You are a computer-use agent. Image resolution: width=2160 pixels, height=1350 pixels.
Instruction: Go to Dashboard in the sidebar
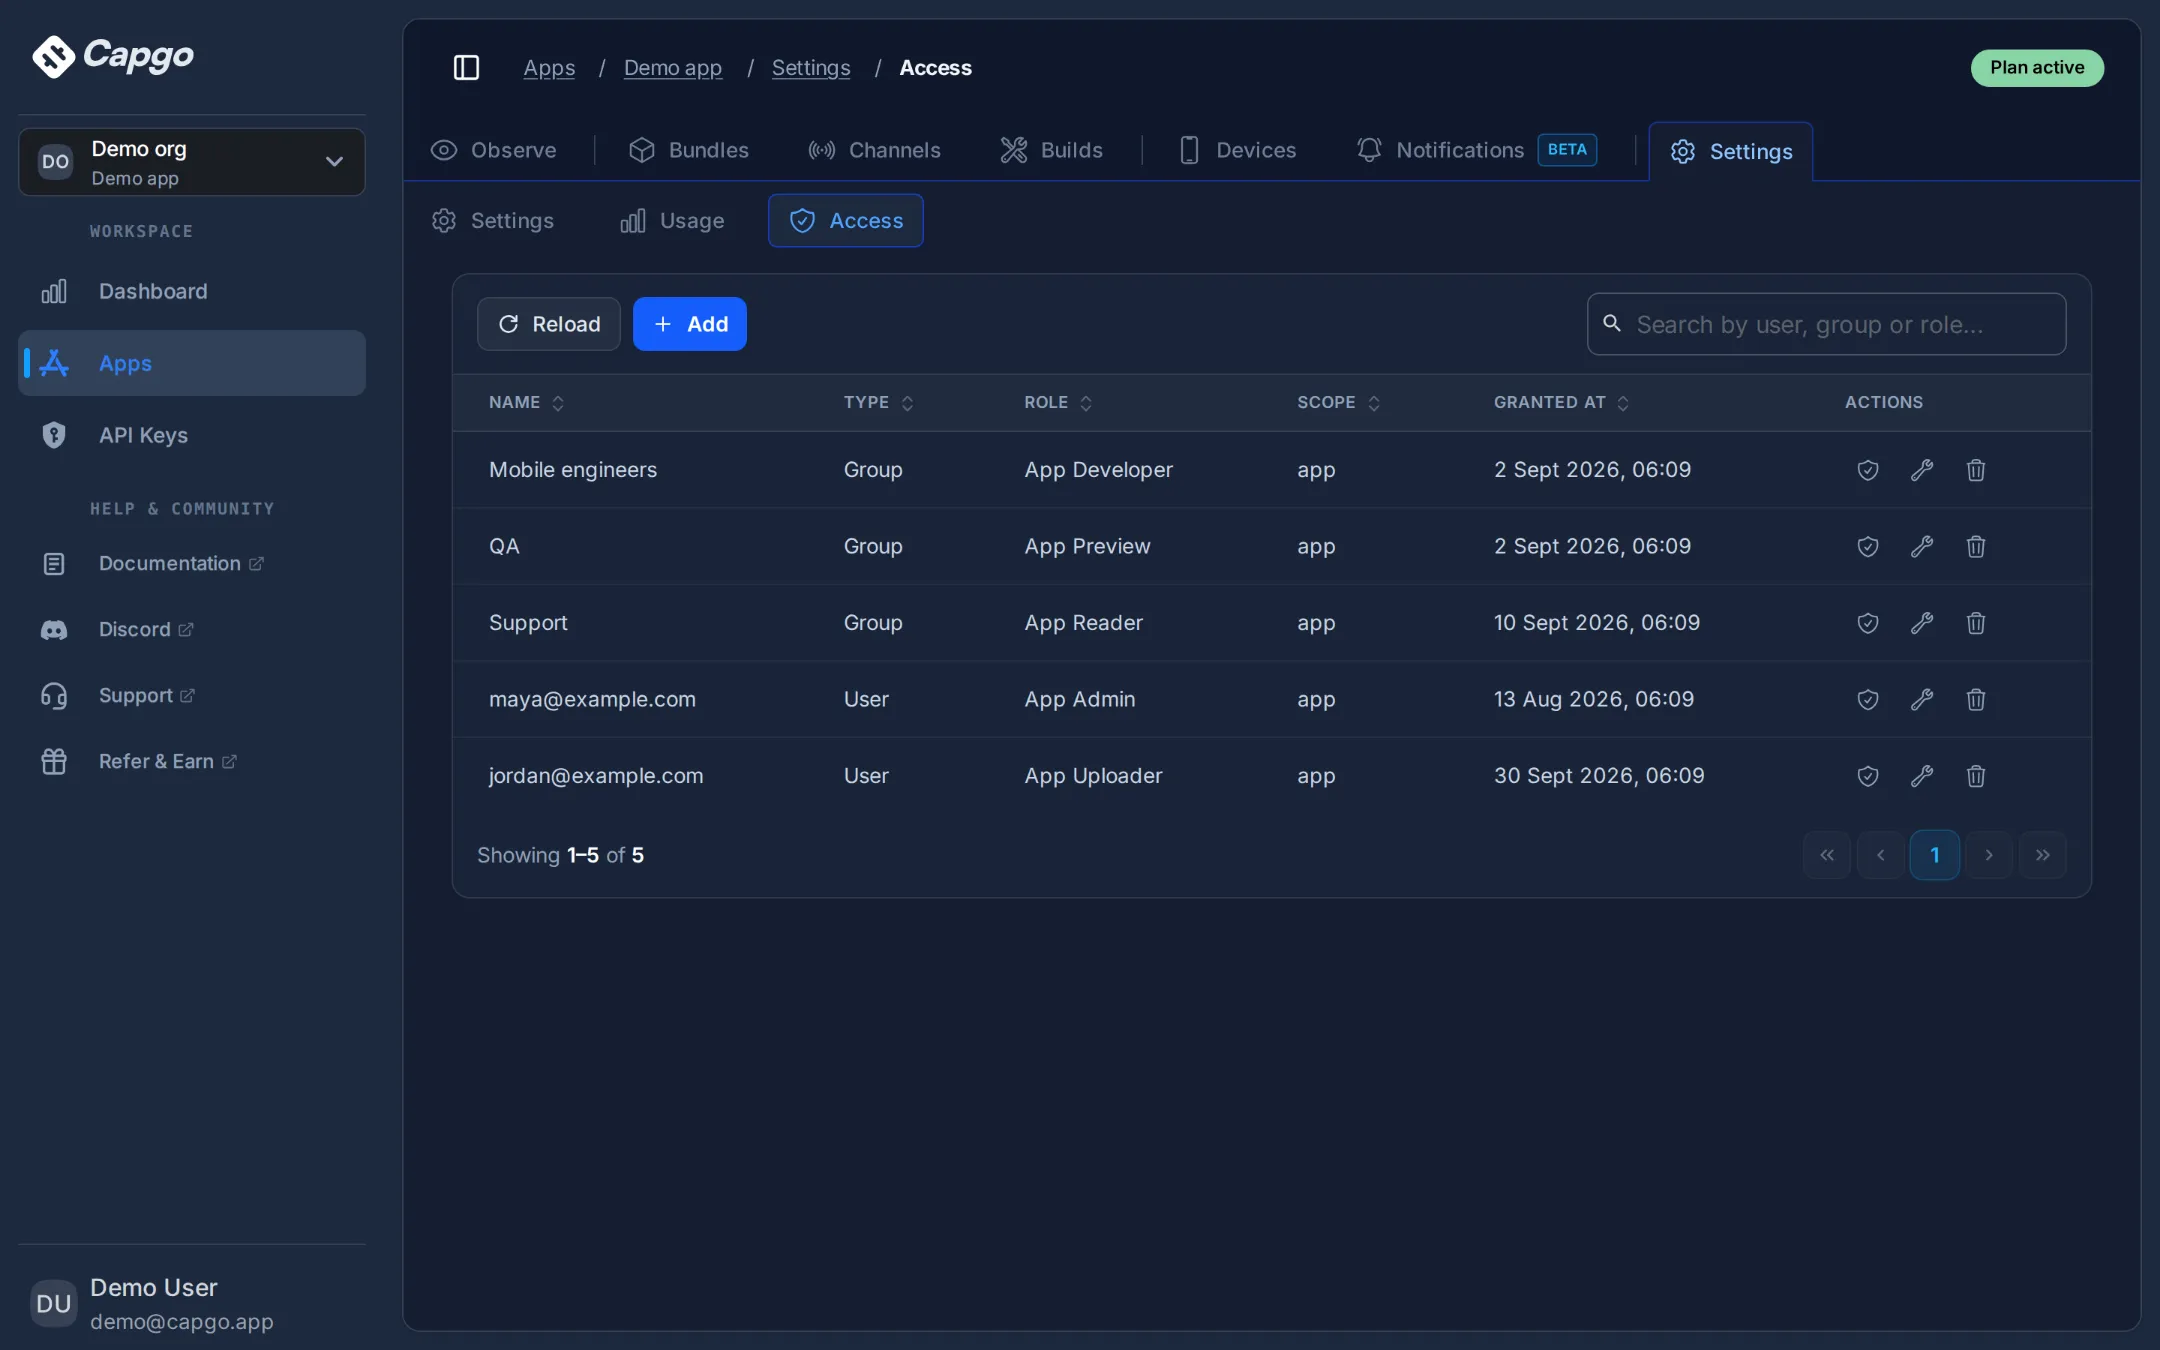(192, 291)
